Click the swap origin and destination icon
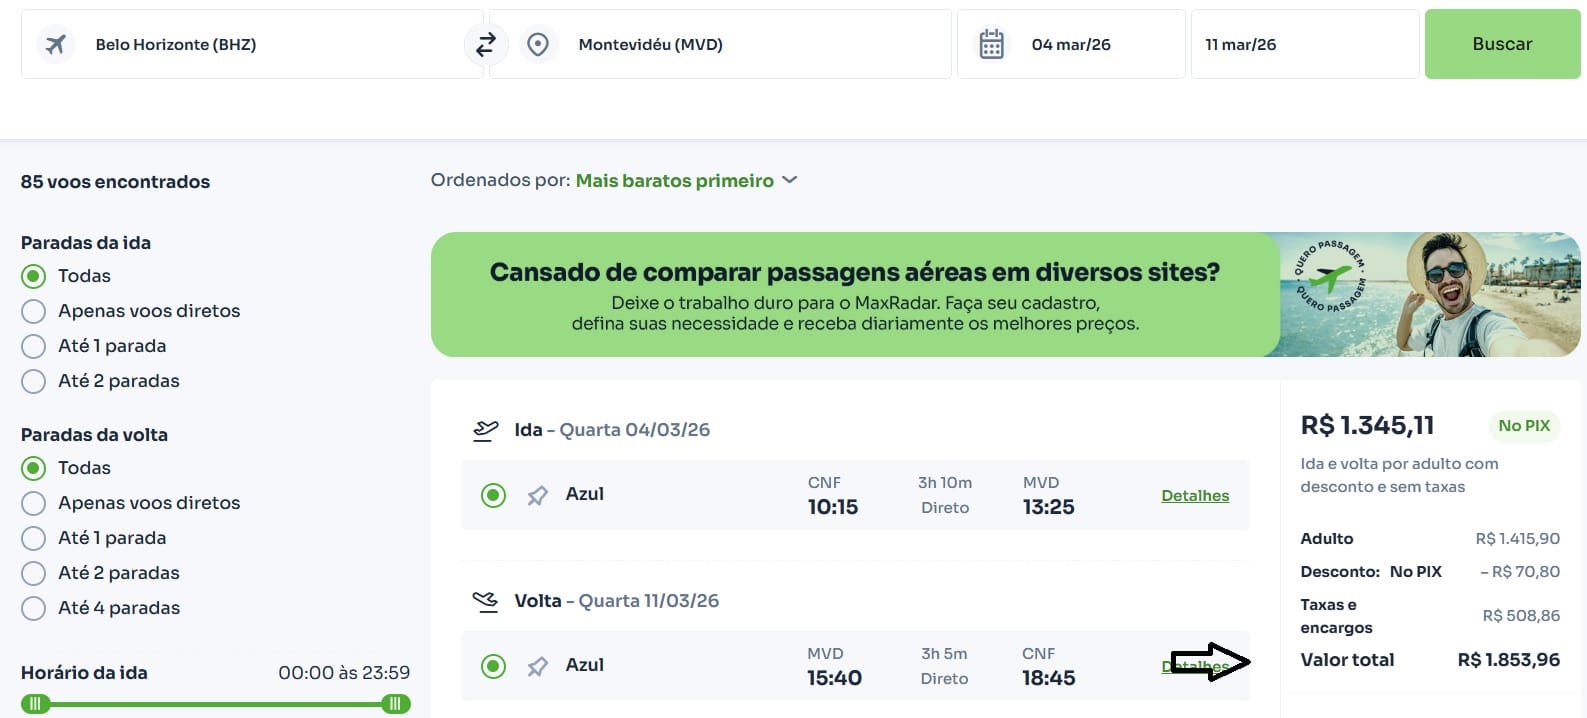Viewport: 1587px width, 718px height. [486, 45]
